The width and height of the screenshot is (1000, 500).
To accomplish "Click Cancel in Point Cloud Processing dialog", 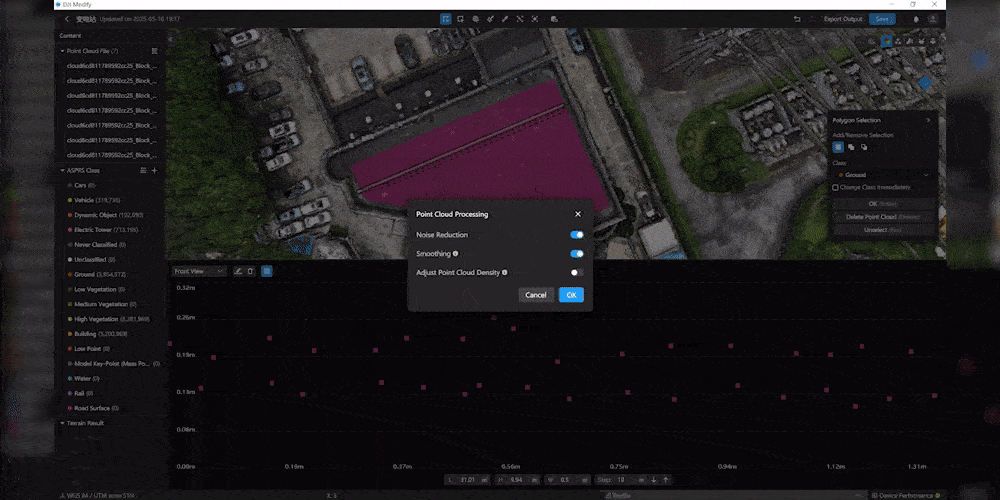I will coord(536,295).
